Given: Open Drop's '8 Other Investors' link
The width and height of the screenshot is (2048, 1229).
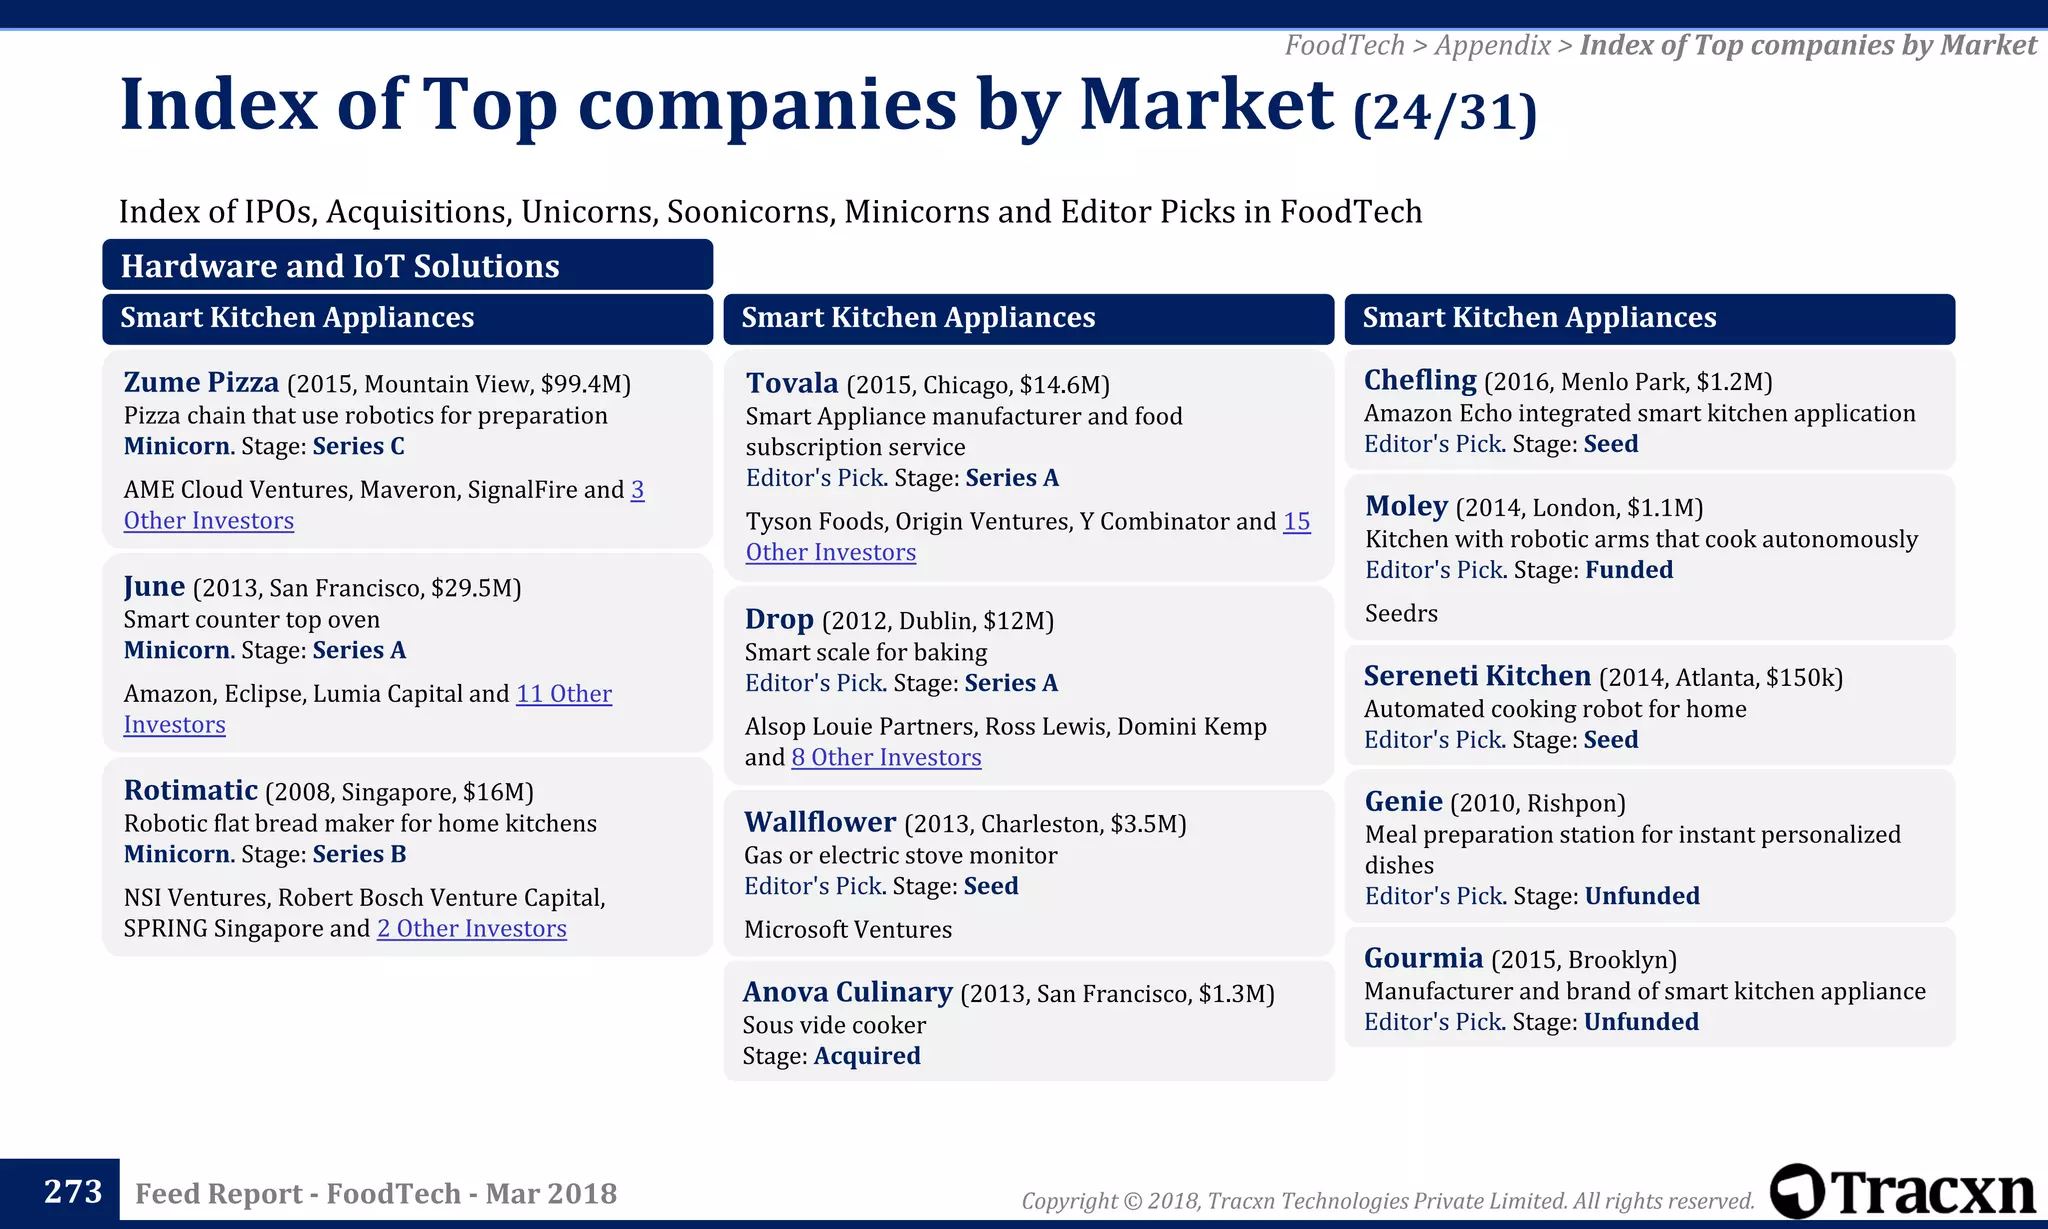Looking at the screenshot, I should point(886,757).
